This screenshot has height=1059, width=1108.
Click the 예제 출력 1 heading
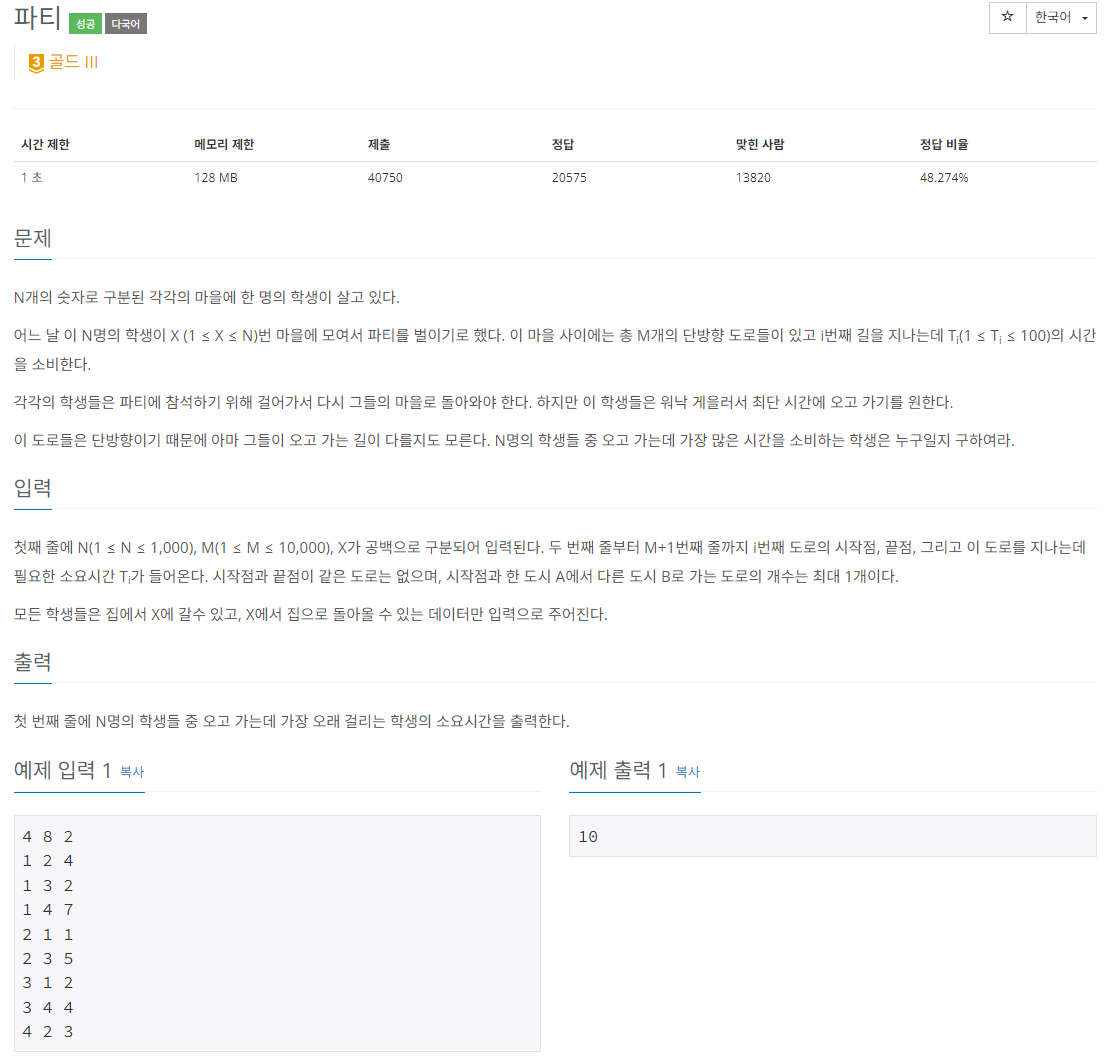coord(618,770)
